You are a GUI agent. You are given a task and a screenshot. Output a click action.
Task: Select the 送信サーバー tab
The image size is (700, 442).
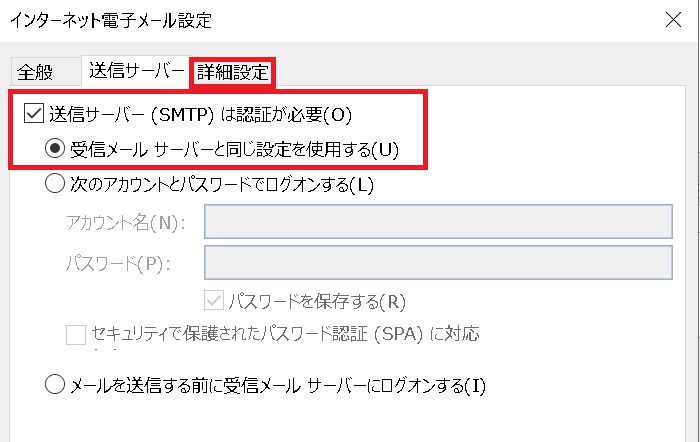point(136,71)
